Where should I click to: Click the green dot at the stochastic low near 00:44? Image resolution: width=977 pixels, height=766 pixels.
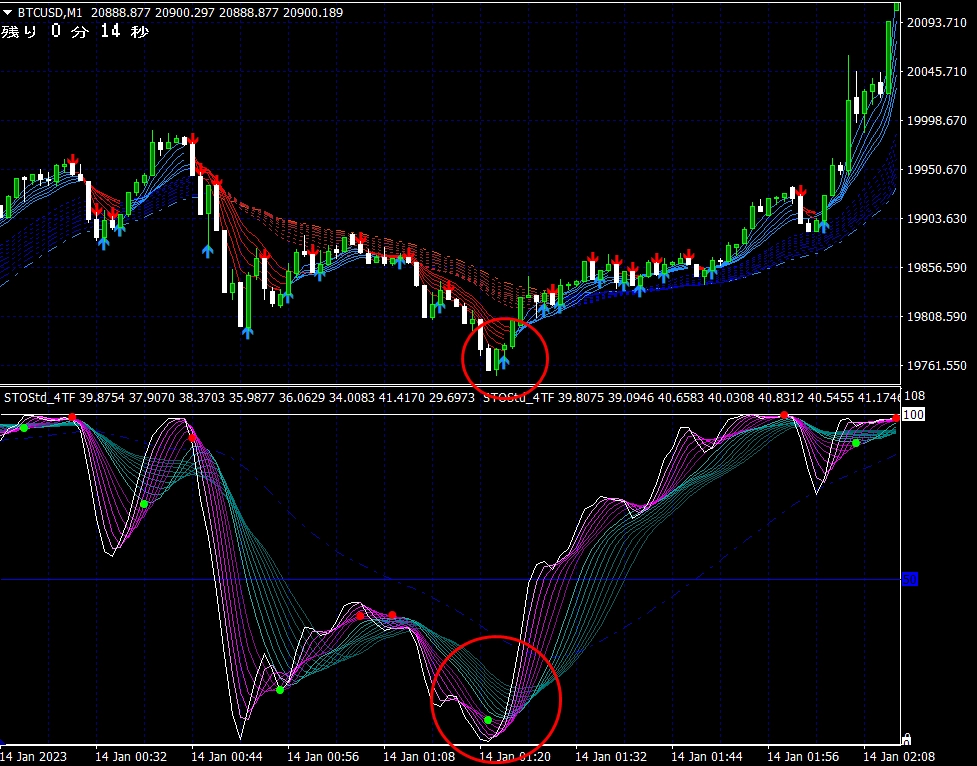pyautogui.click(x=280, y=690)
